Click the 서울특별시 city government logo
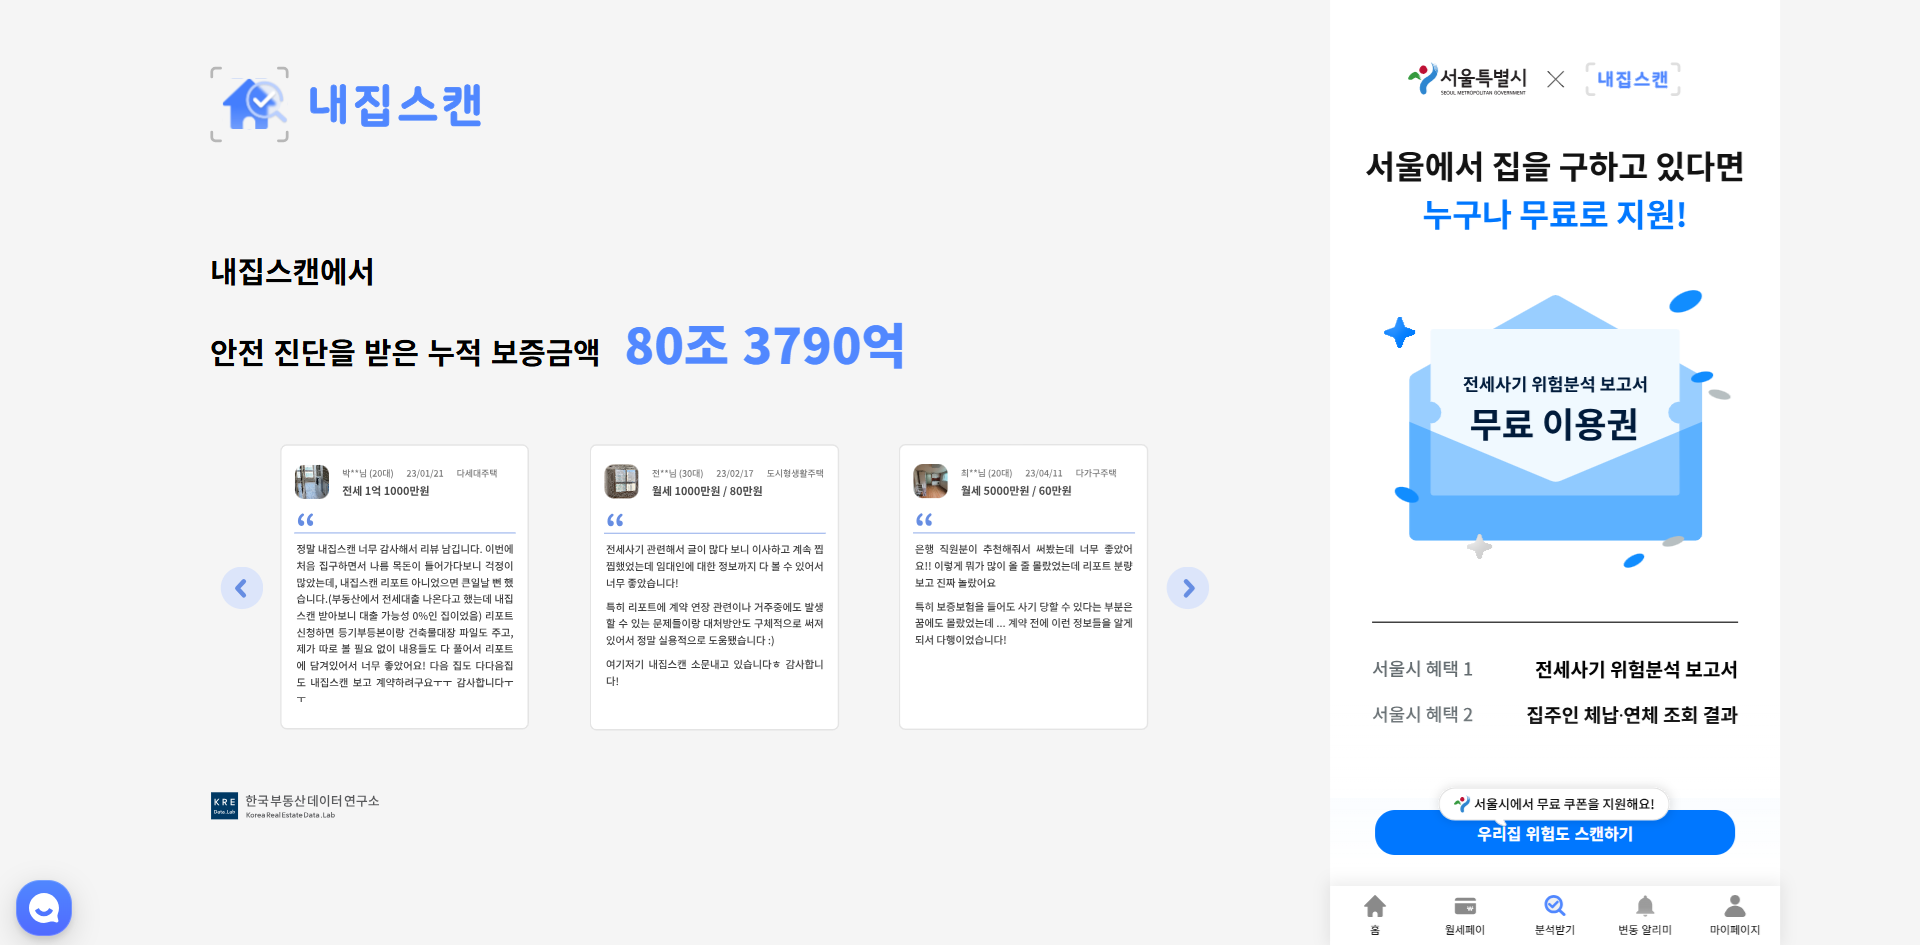The width and height of the screenshot is (1920, 945). [x=1467, y=79]
